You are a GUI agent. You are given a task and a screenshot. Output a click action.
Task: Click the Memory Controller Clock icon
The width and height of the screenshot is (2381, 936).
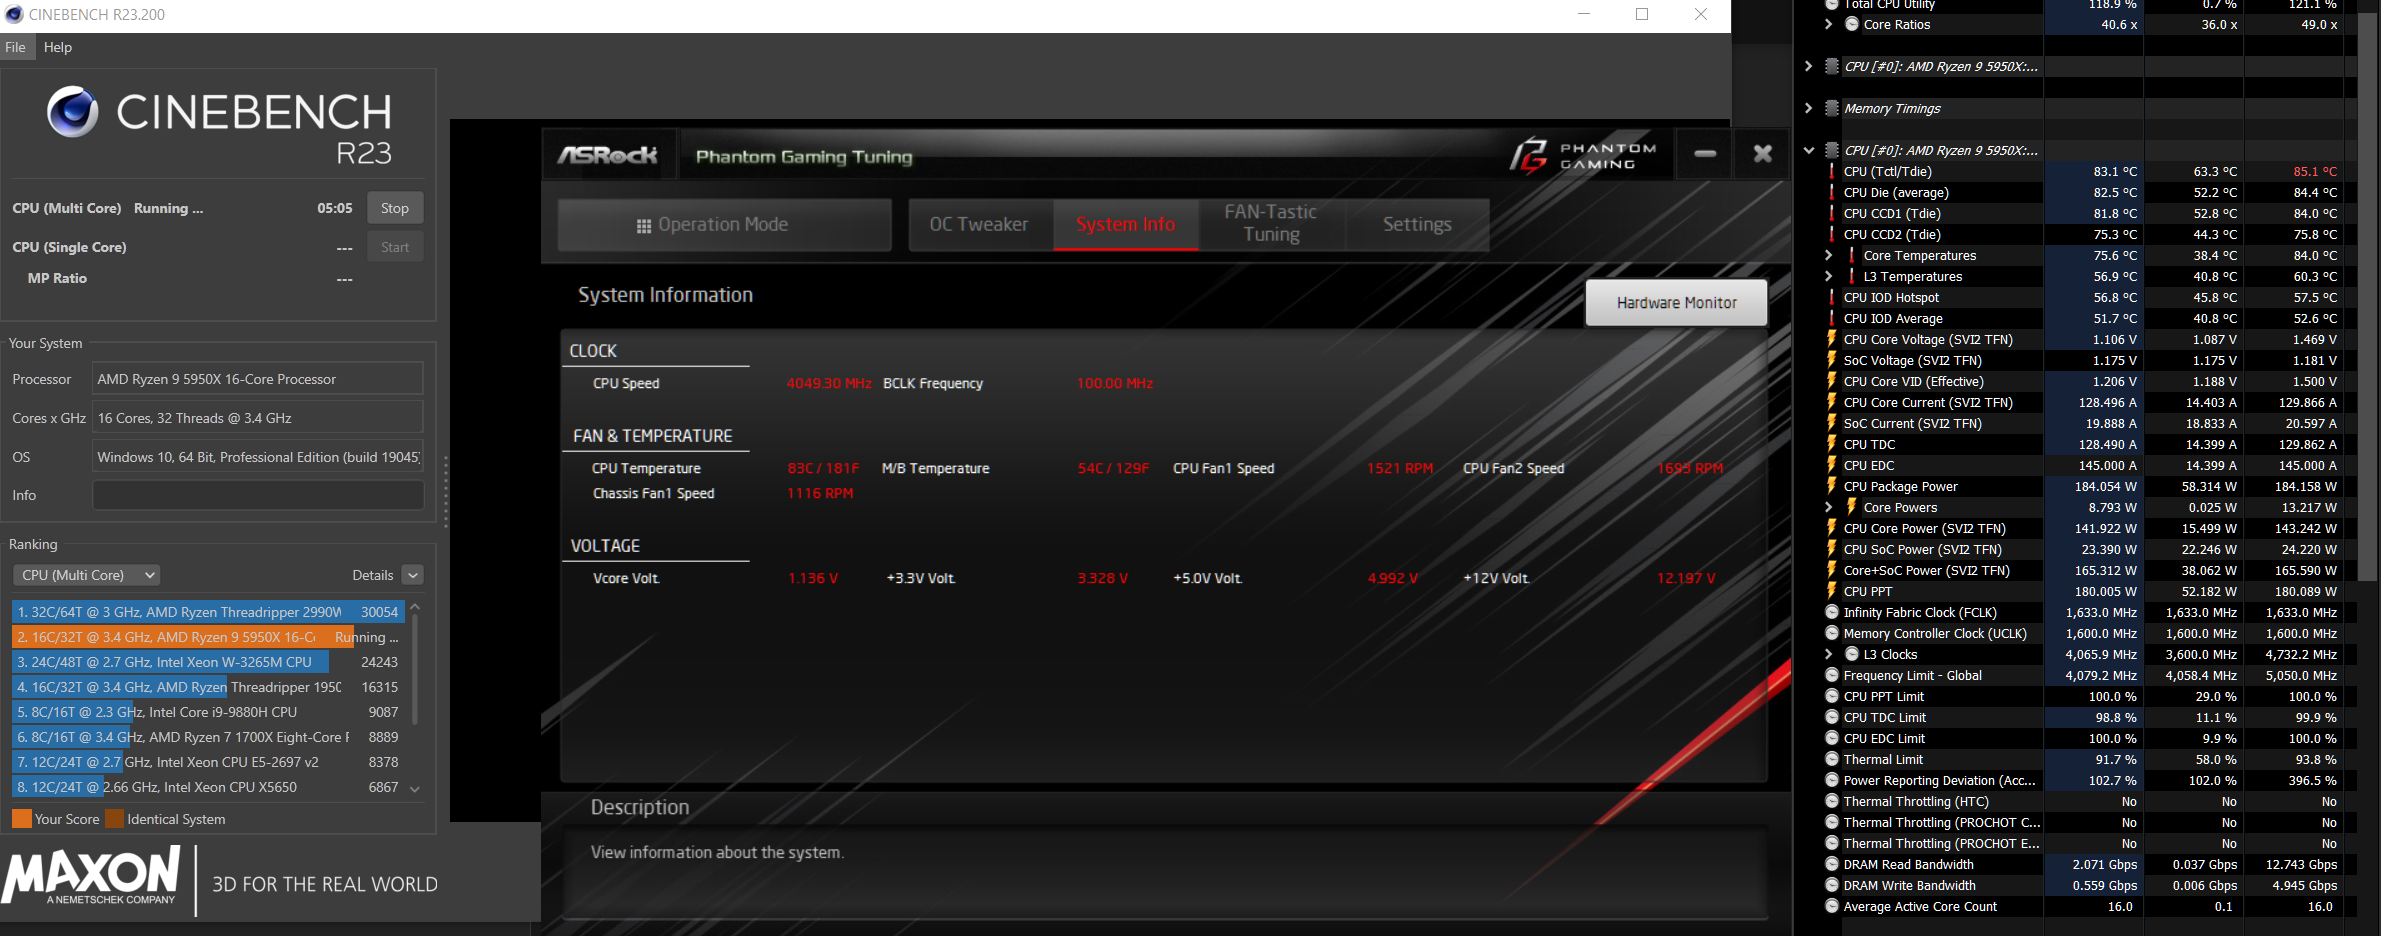point(1832,633)
